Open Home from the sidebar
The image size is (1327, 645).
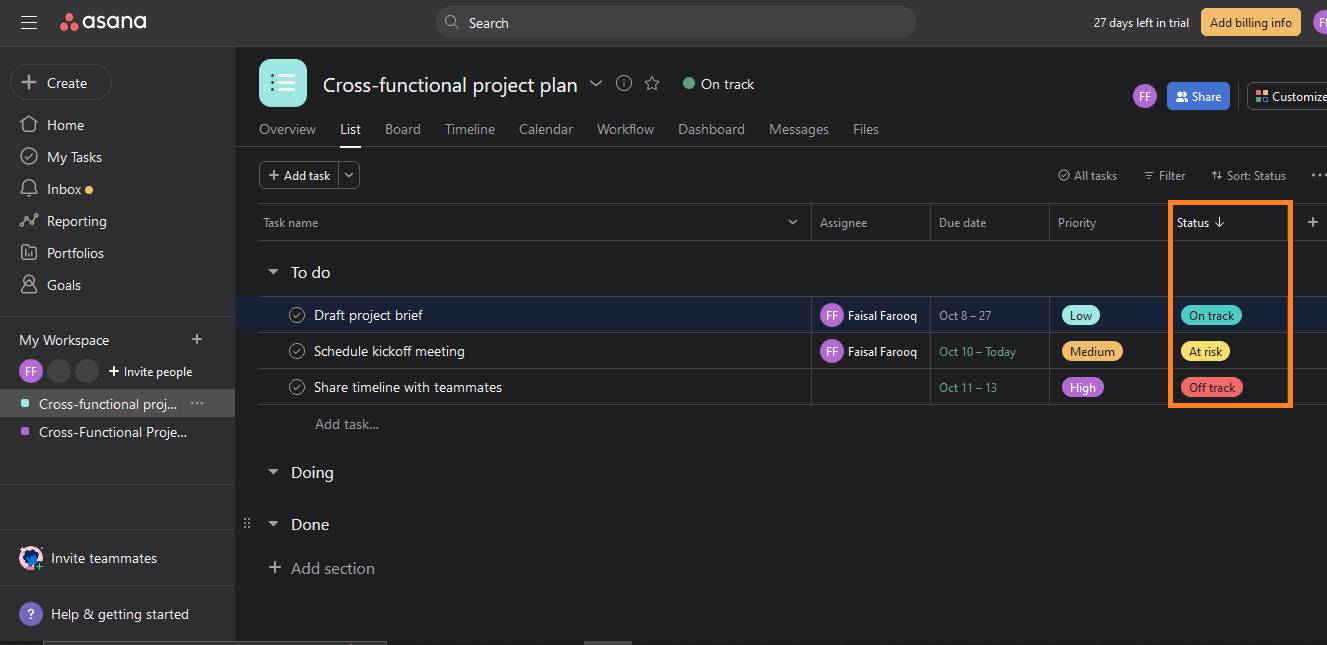click(x=64, y=124)
